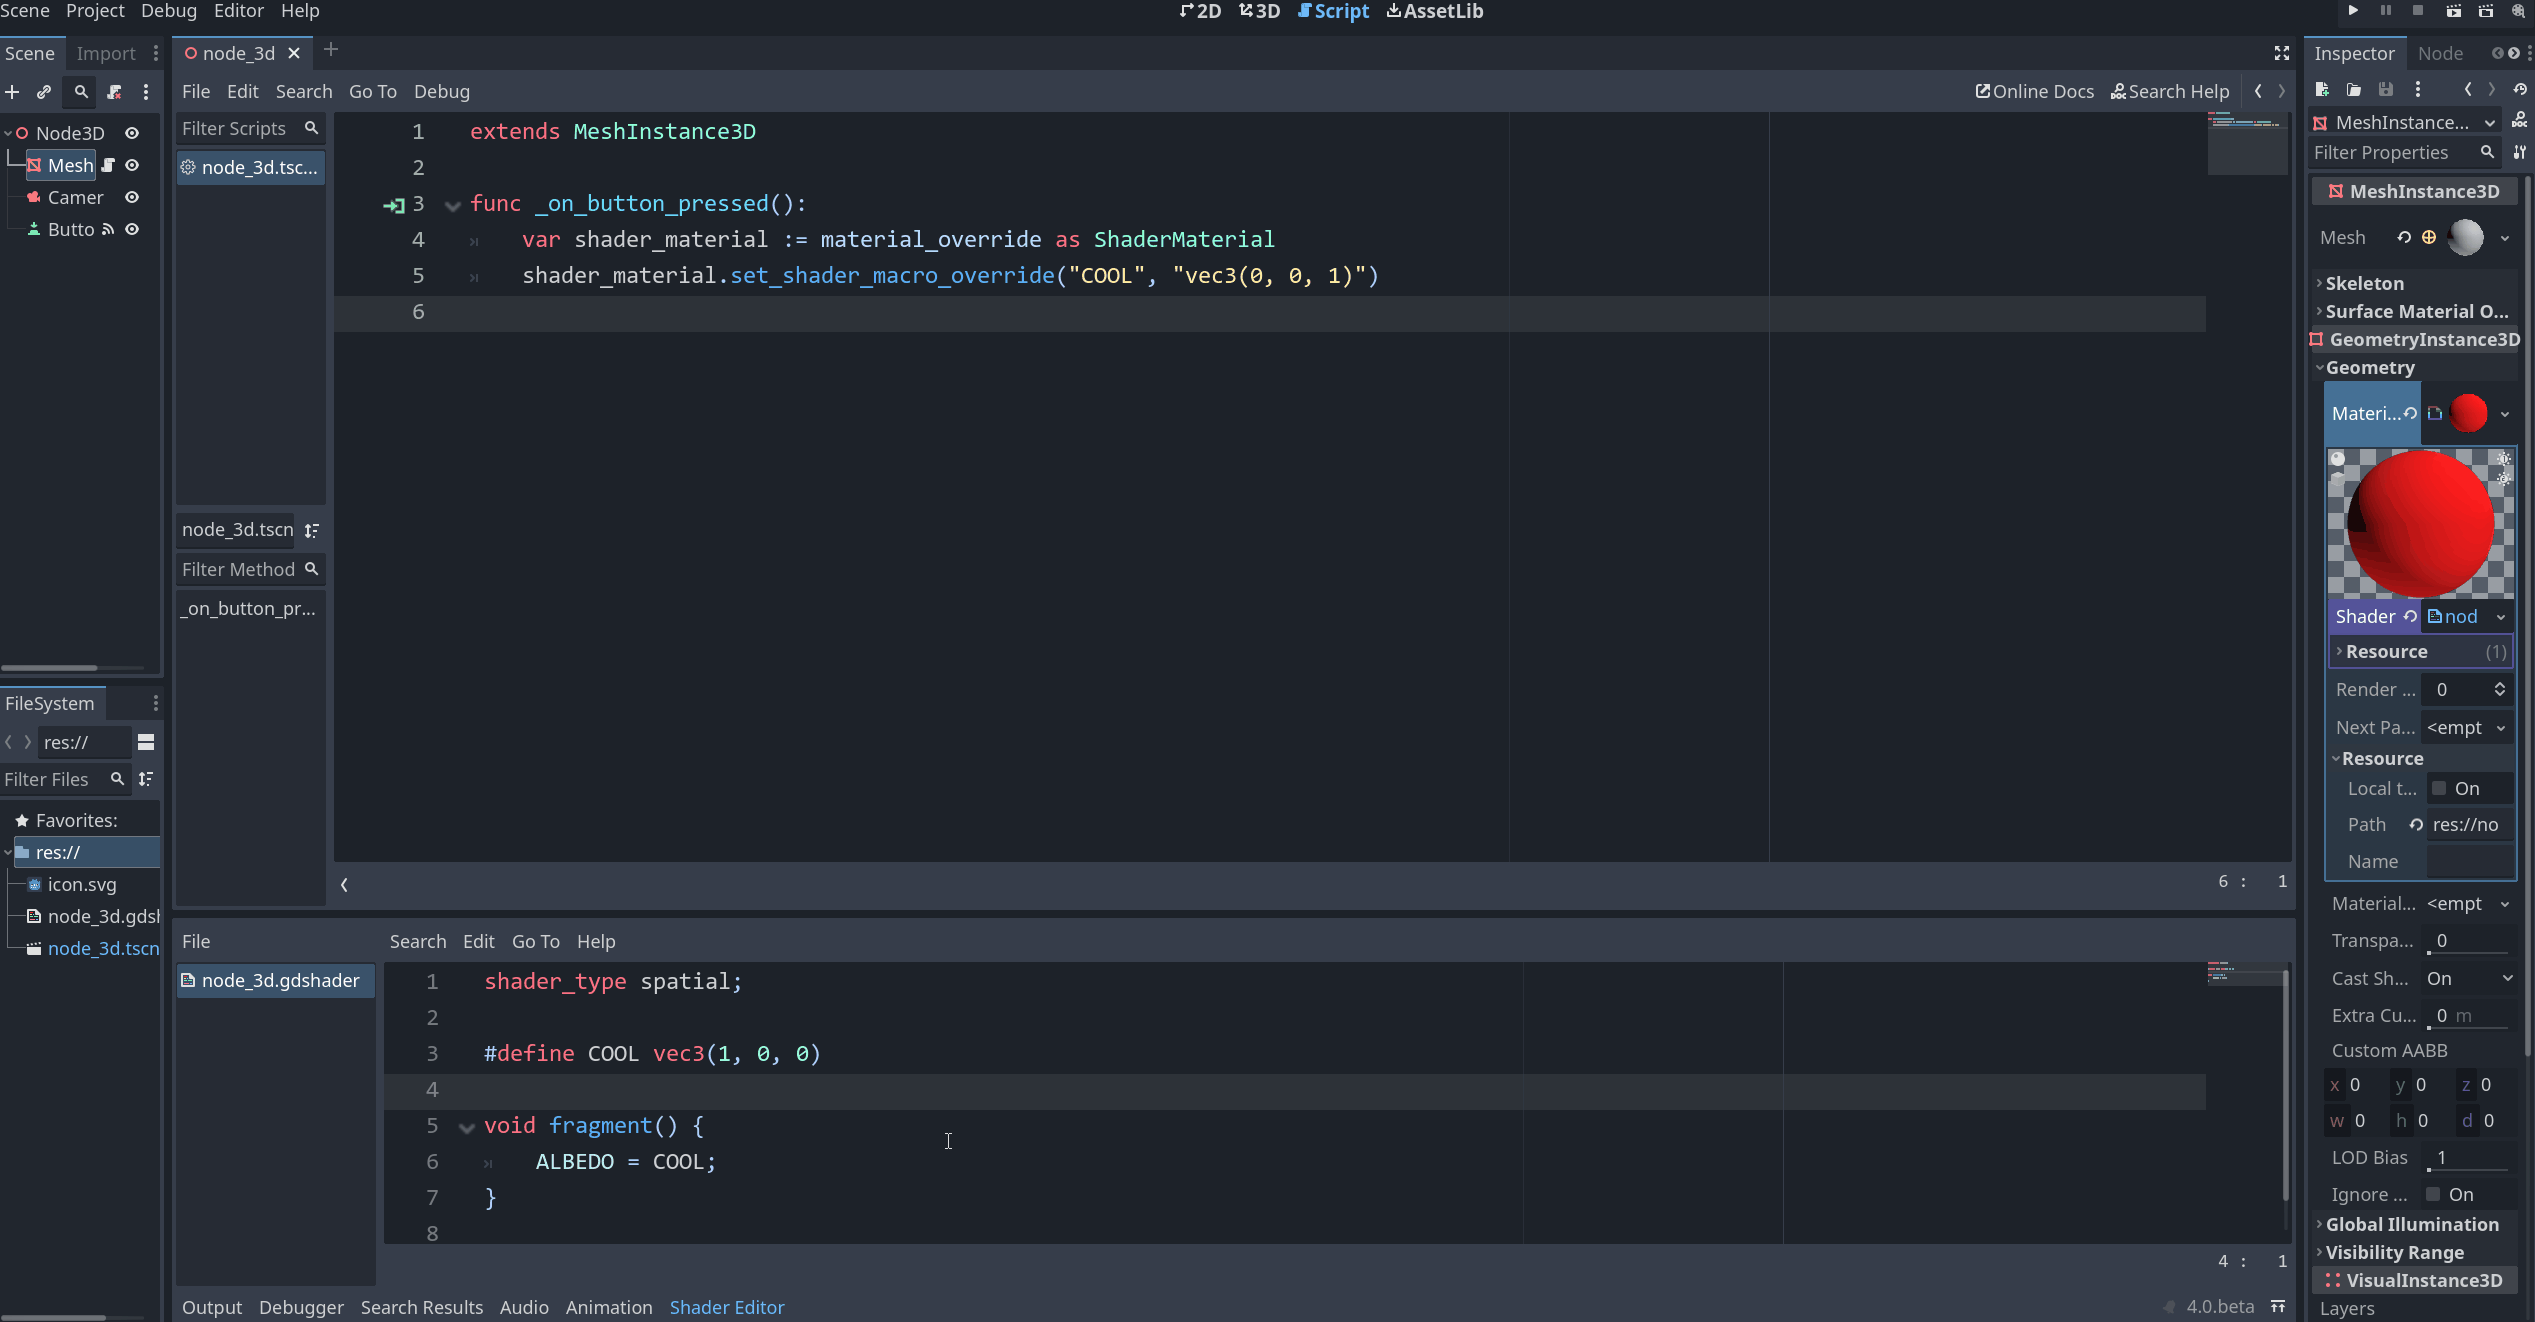Open the Cast Shadow dropdown
2535x1322 pixels.
tap(2468, 979)
